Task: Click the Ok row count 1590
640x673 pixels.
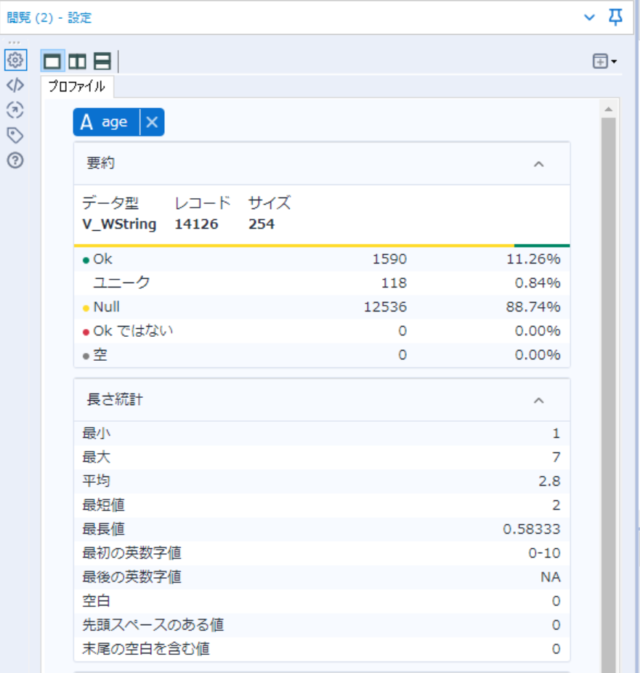Action: (389, 259)
